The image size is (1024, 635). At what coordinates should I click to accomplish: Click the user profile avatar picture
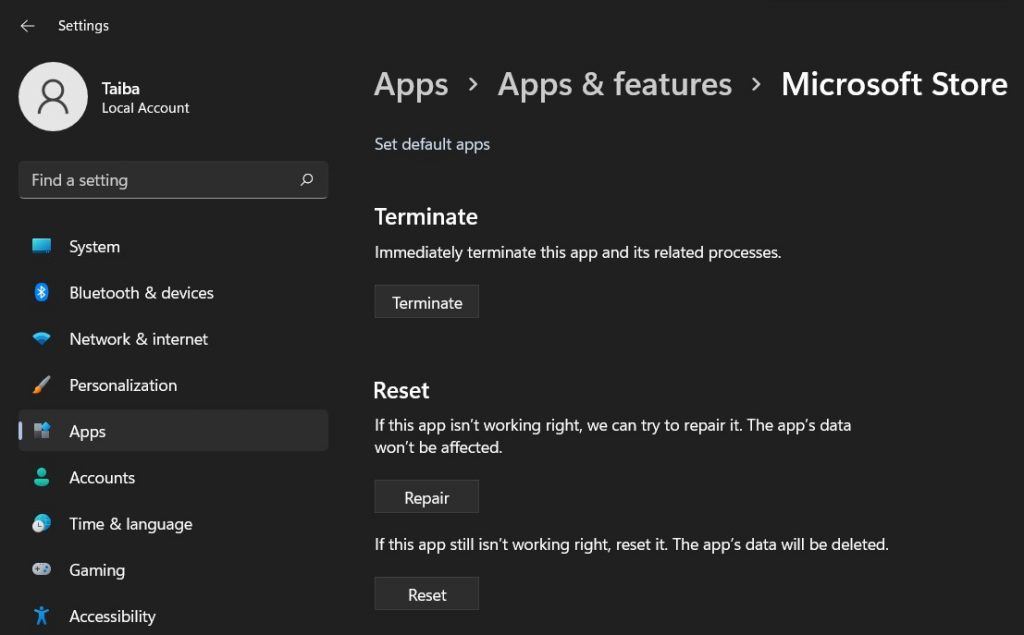(x=53, y=97)
